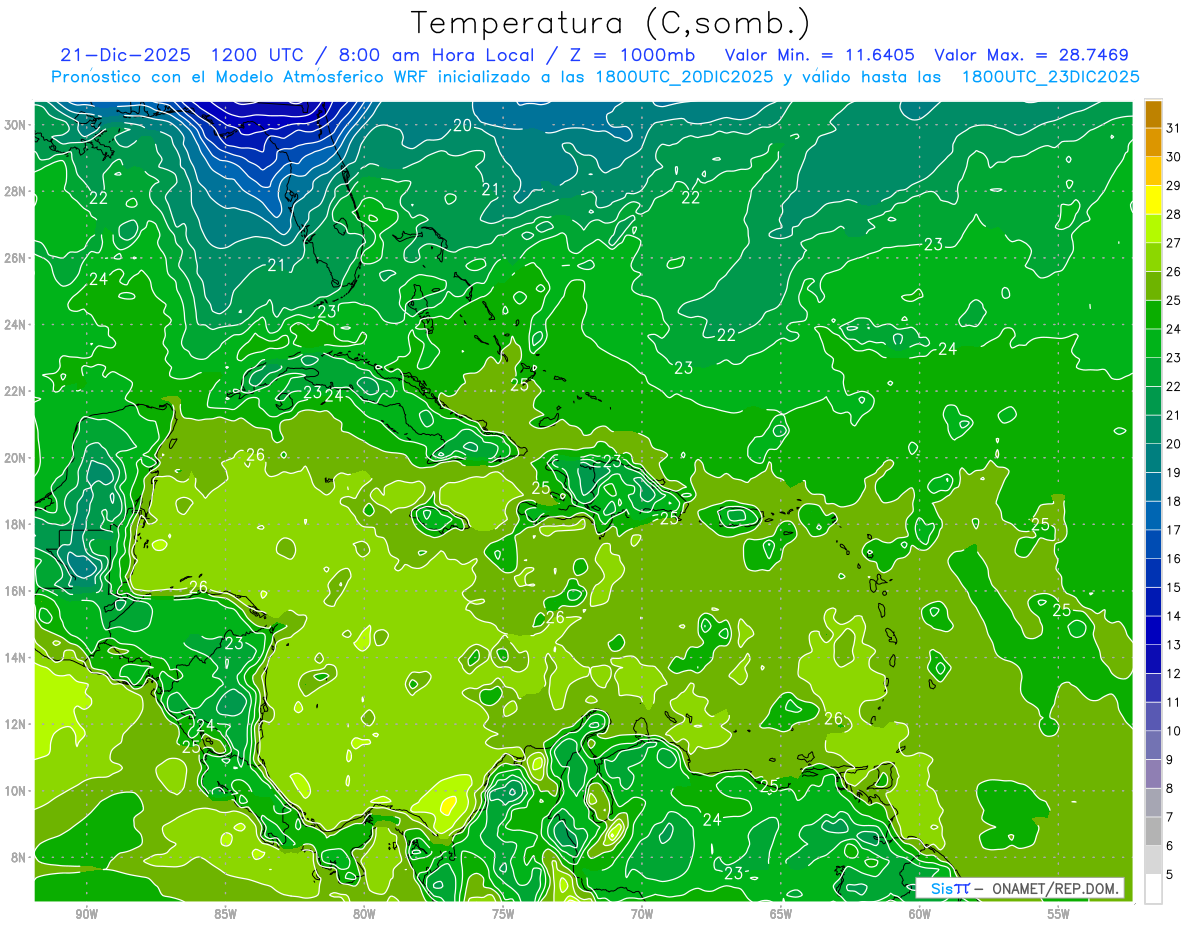Click the '60W' longitude axis label
The image size is (1200, 927).
click(920, 914)
